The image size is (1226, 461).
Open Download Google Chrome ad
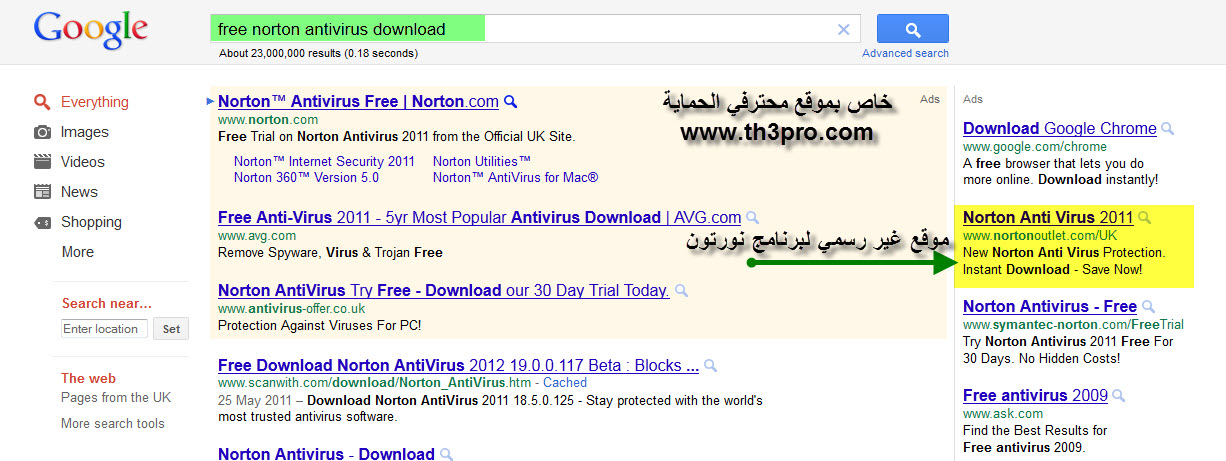1059,128
